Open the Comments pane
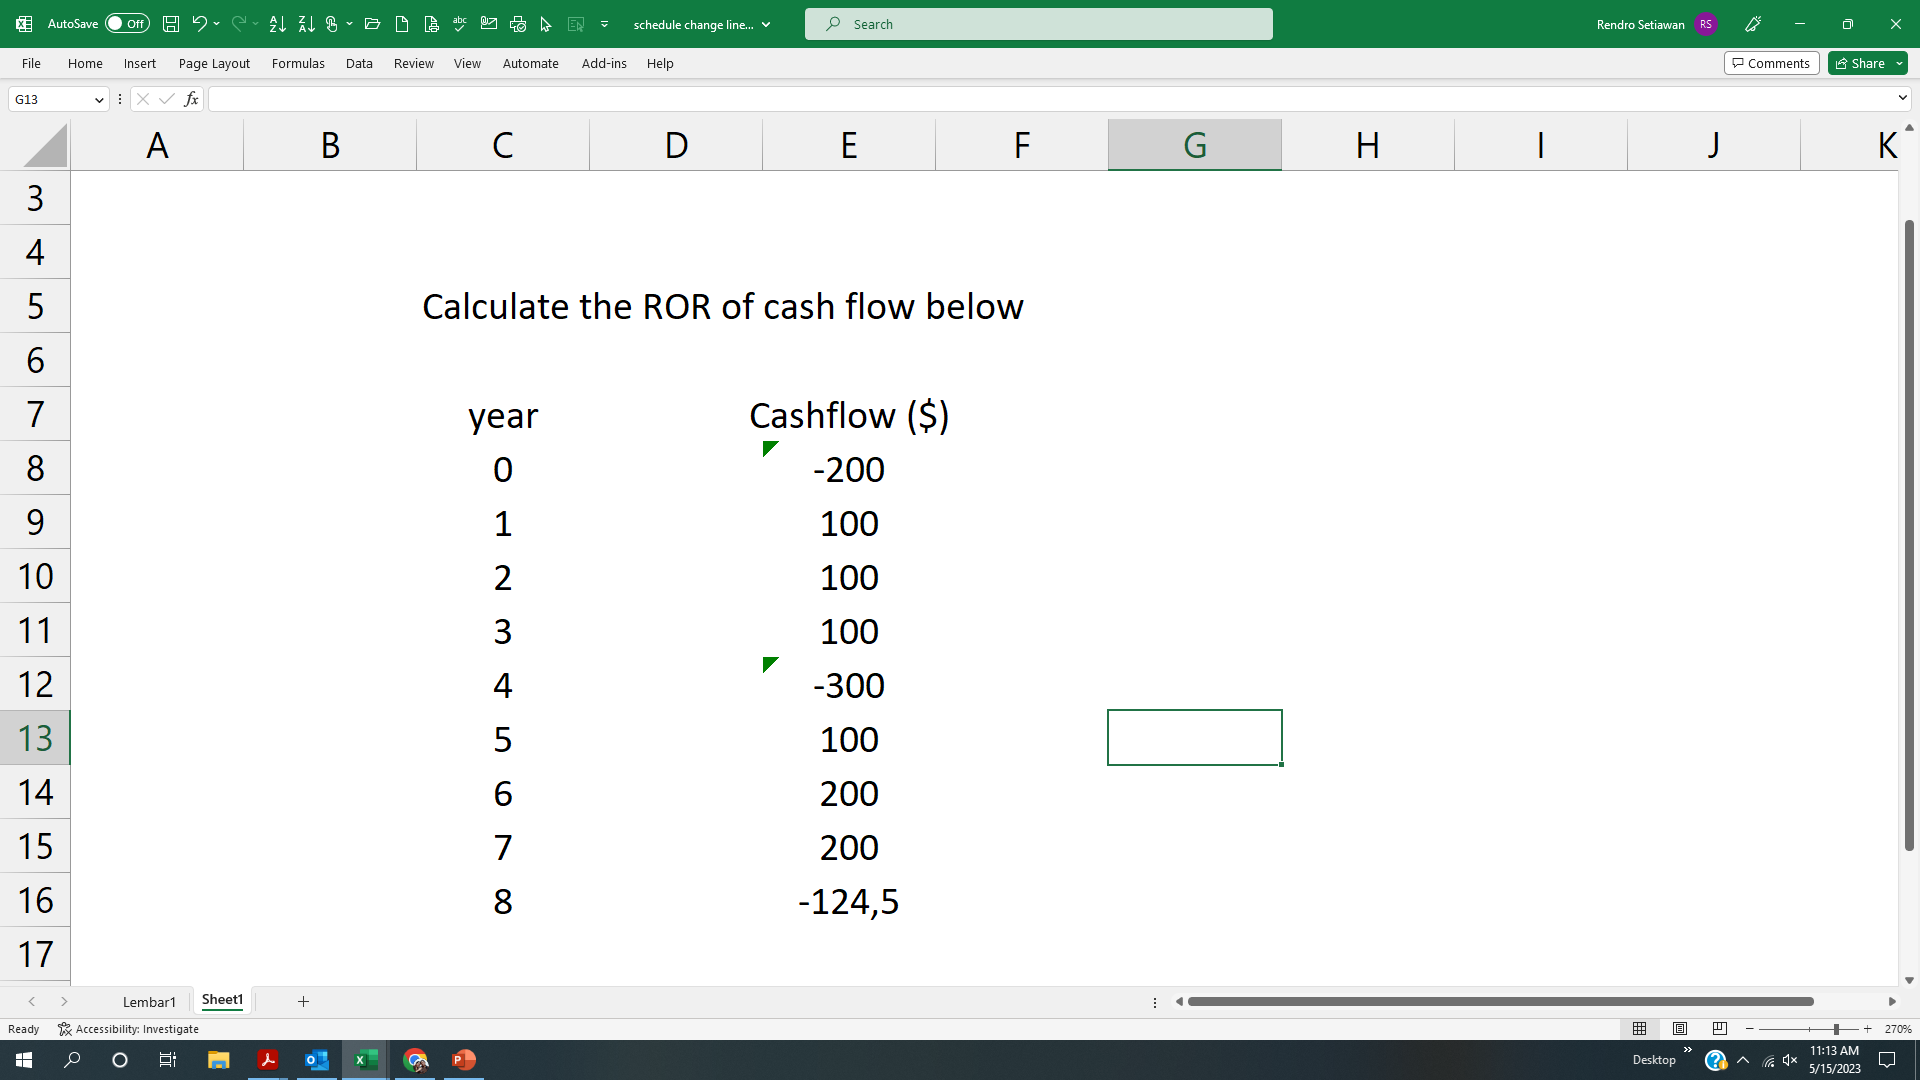 (x=1771, y=62)
